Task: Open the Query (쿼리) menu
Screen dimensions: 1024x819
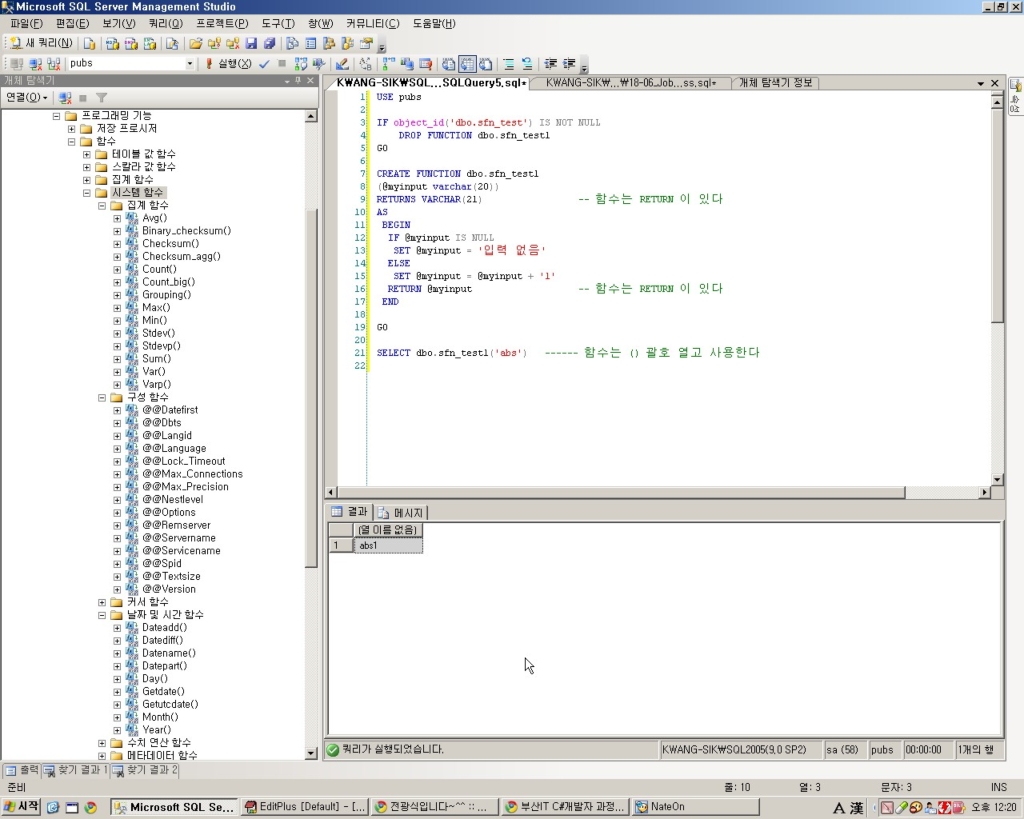Action: tap(165, 24)
